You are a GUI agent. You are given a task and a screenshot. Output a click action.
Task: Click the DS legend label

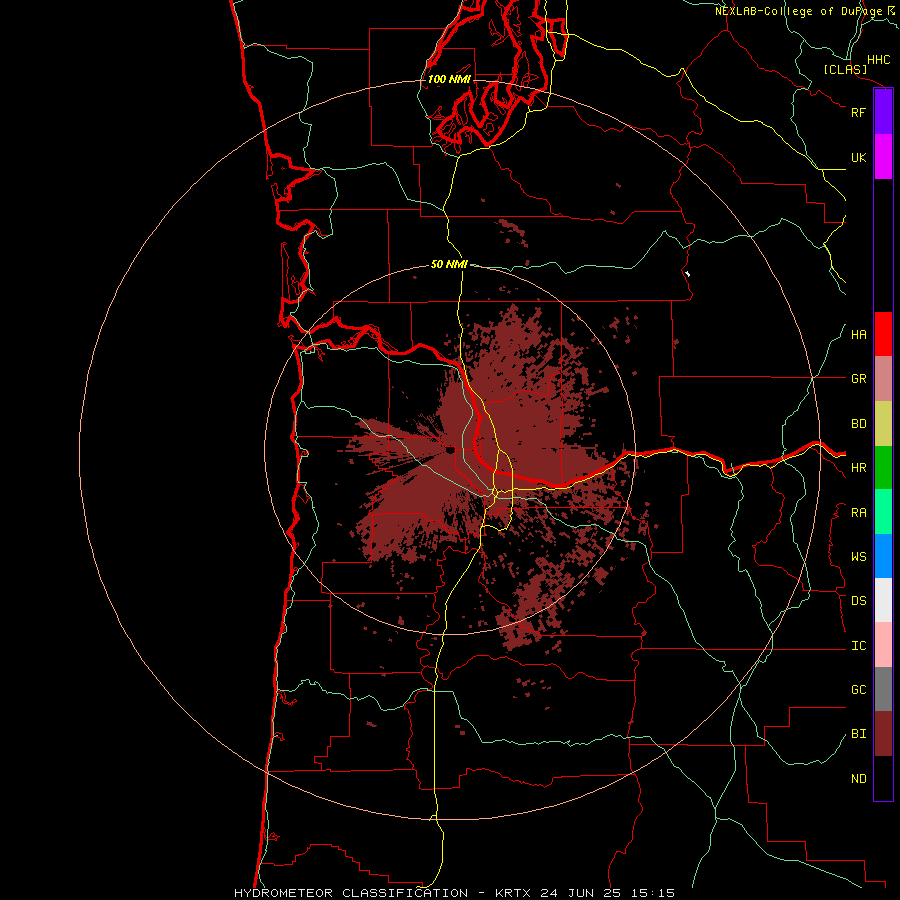click(x=858, y=600)
